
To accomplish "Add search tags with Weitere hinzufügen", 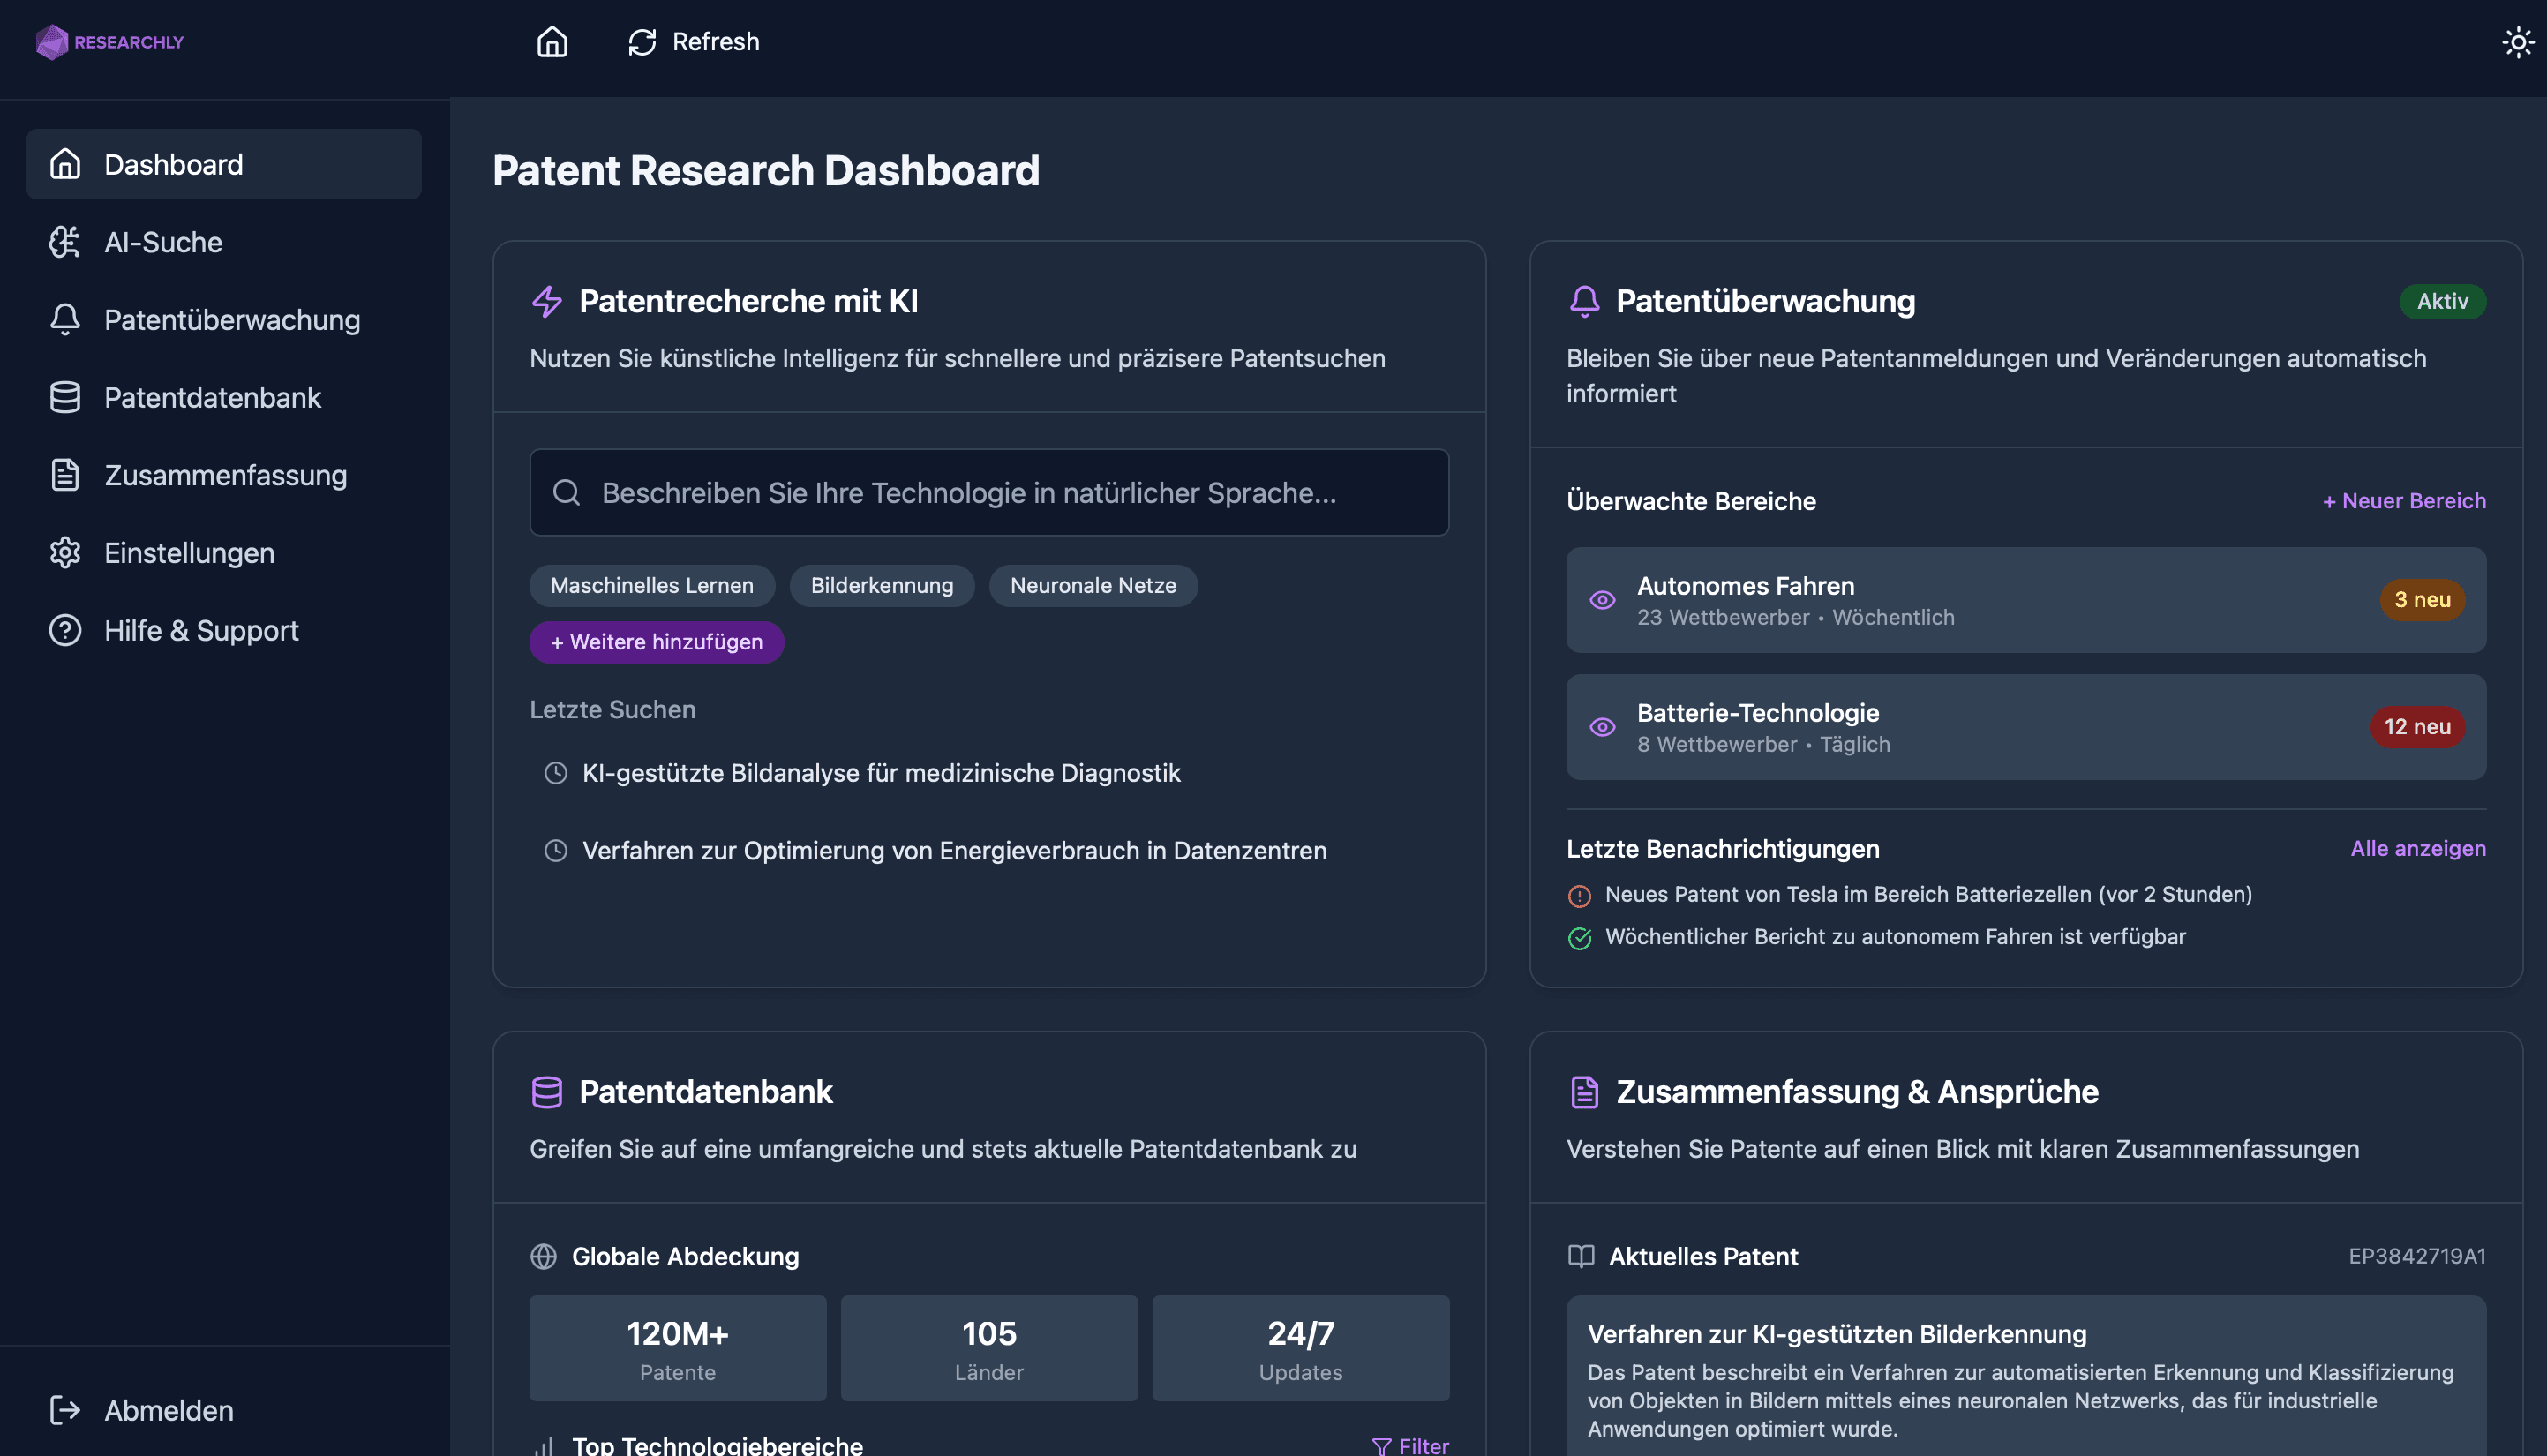I will (x=656, y=642).
